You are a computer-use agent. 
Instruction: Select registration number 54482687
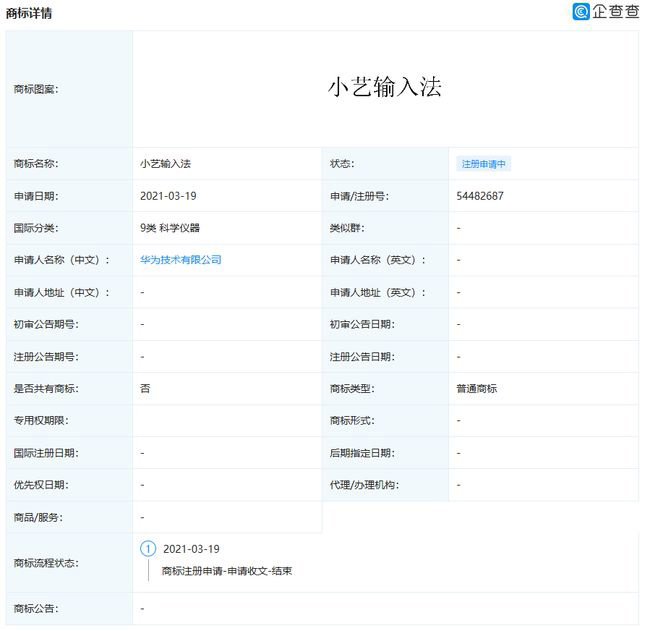coord(480,196)
